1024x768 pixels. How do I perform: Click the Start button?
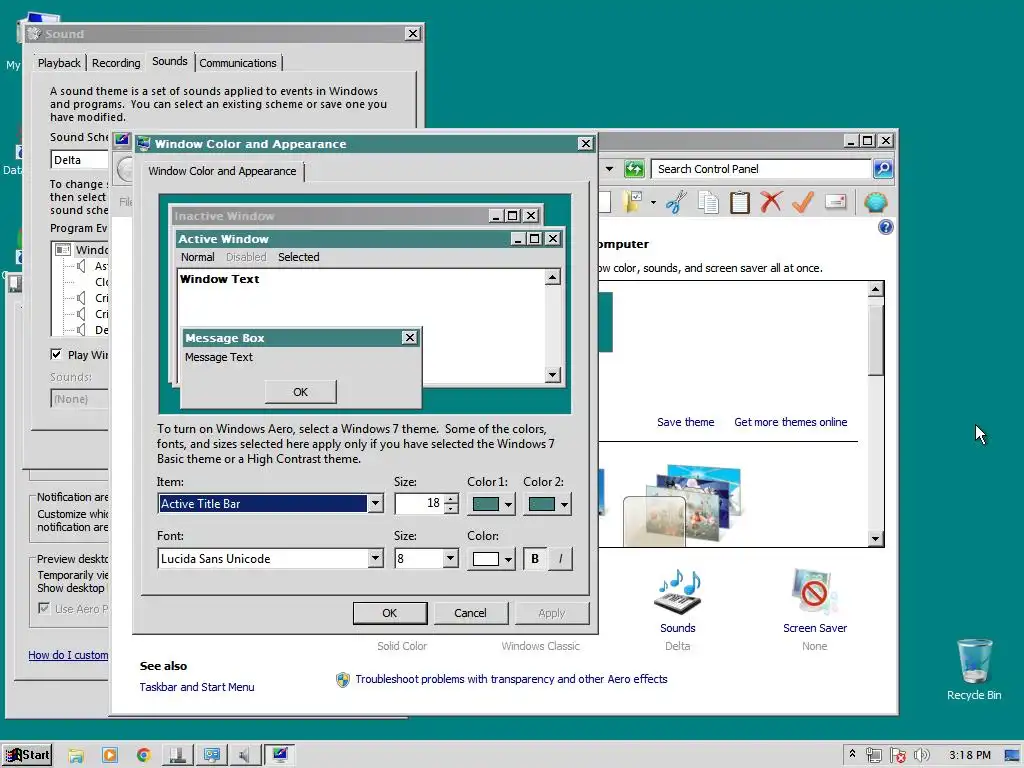tap(27, 755)
